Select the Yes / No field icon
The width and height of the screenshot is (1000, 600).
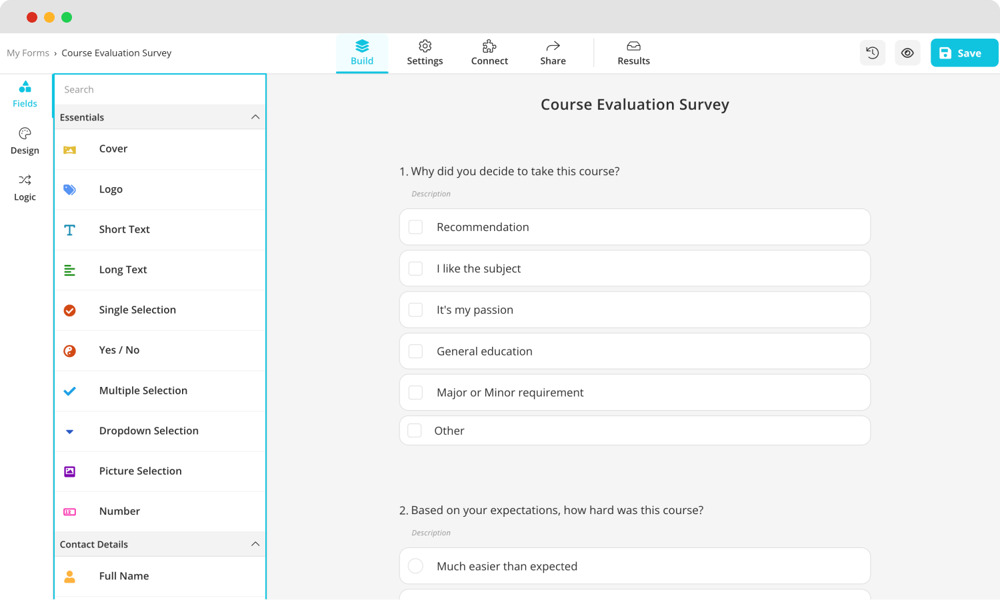[69, 350]
